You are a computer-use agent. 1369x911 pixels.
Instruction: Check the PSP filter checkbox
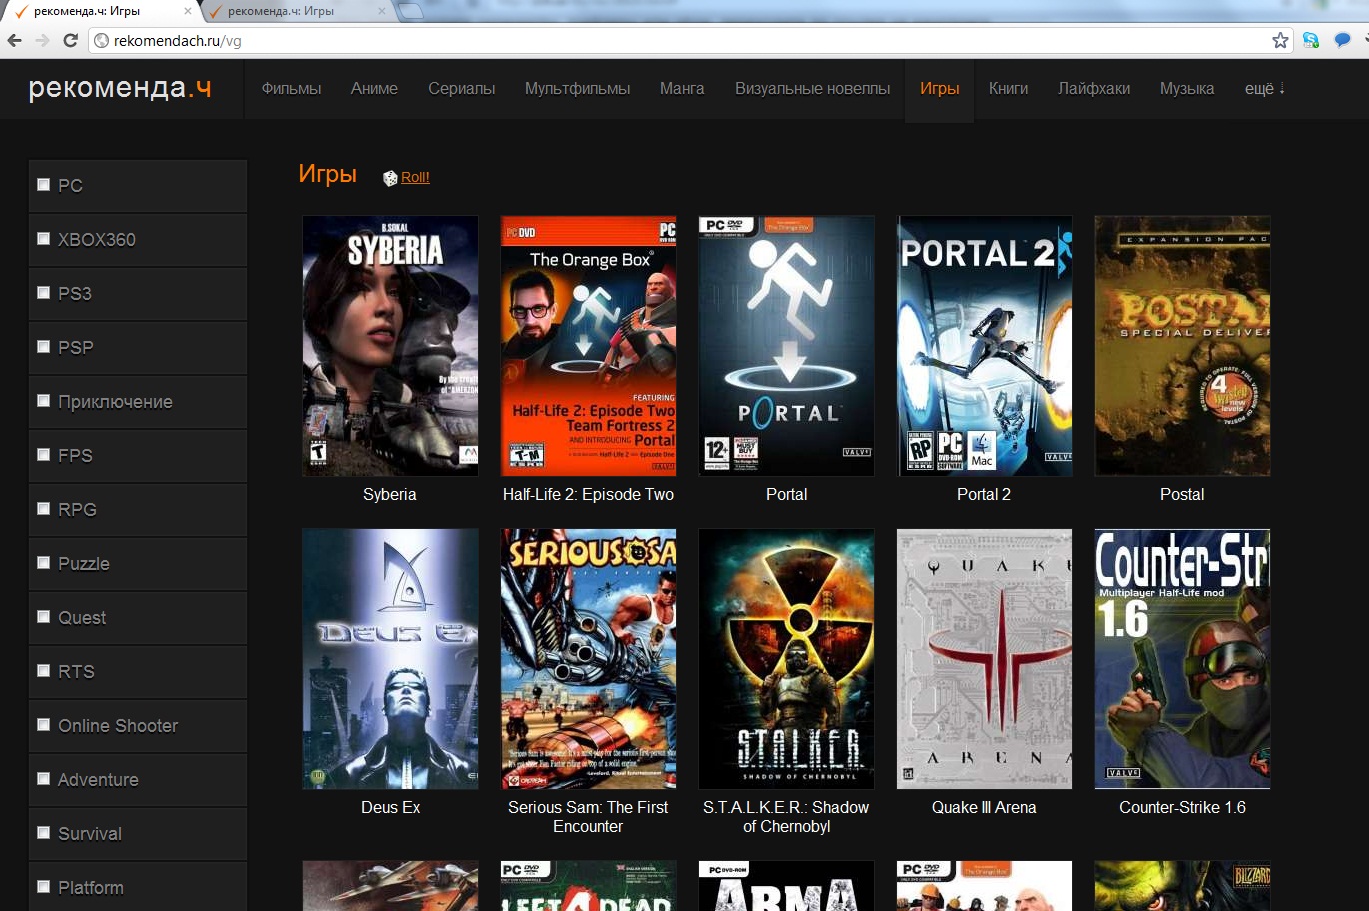pos(43,346)
